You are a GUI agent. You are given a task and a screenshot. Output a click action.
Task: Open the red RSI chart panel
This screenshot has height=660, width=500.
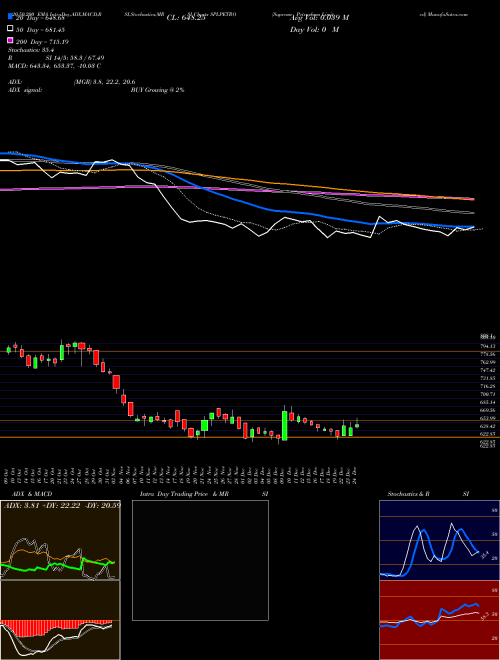coord(439,620)
